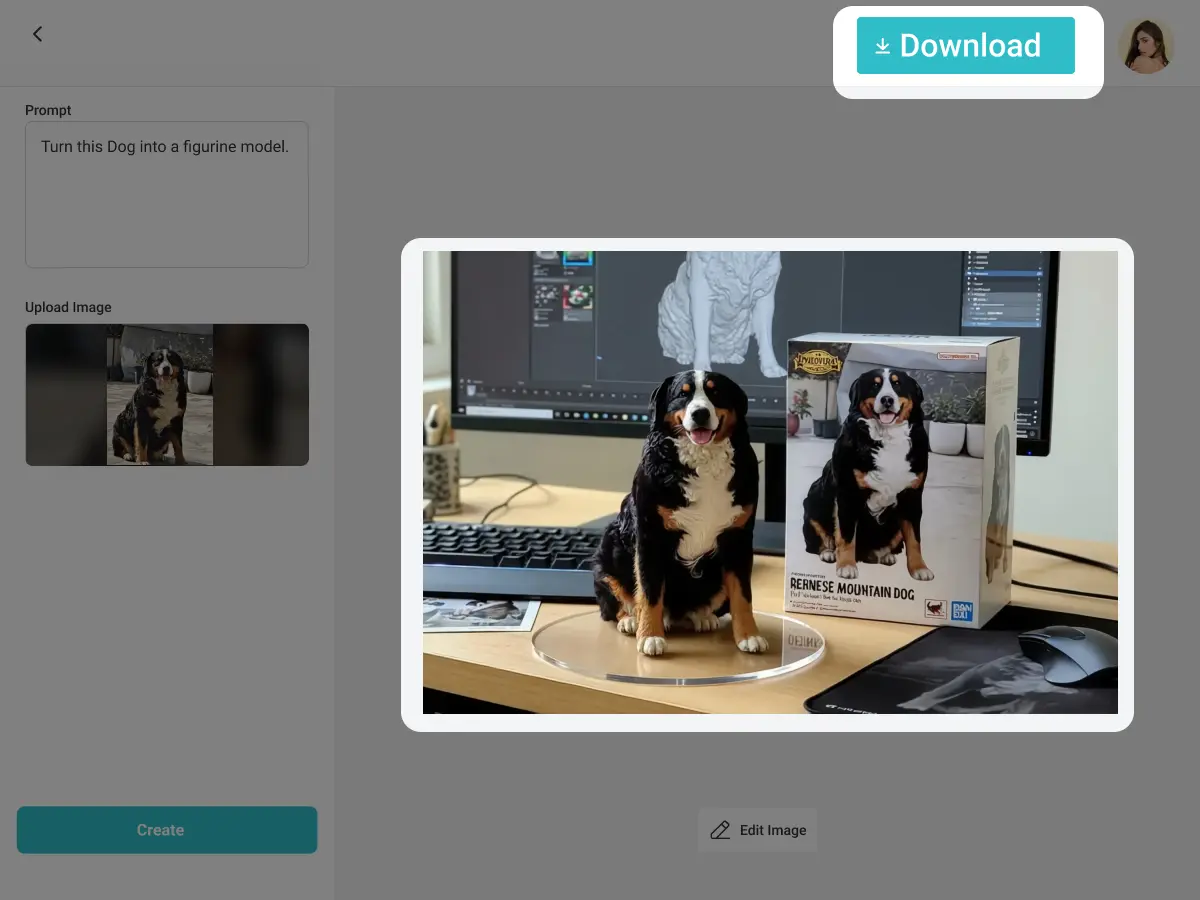Click the Upload Image label
The height and width of the screenshot is (900, 1200).
coord(68,307)
